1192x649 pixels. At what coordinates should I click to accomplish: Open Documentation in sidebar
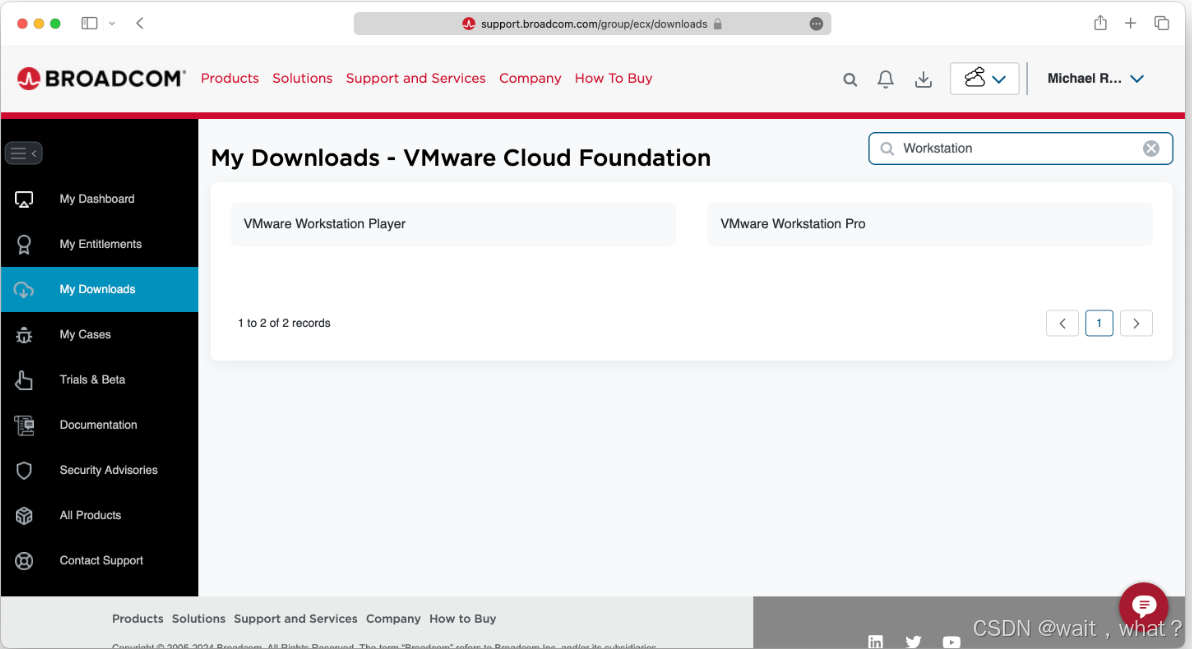coord(100,425)
